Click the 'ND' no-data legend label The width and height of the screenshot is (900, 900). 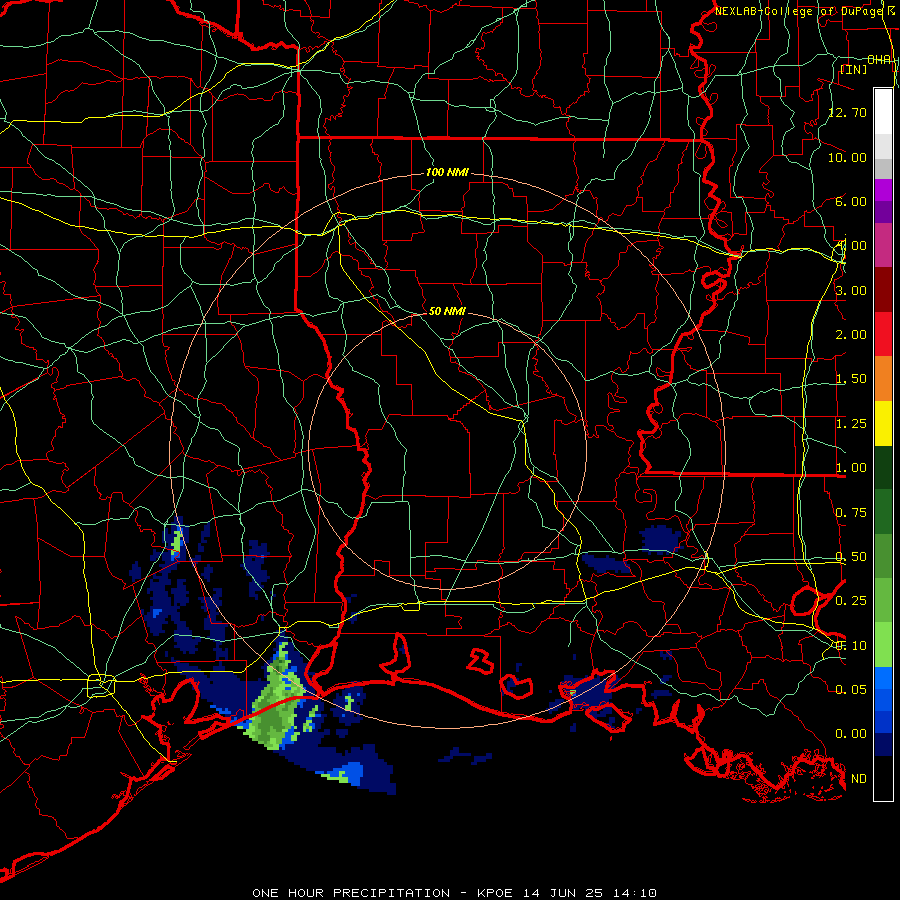[859, 779]
